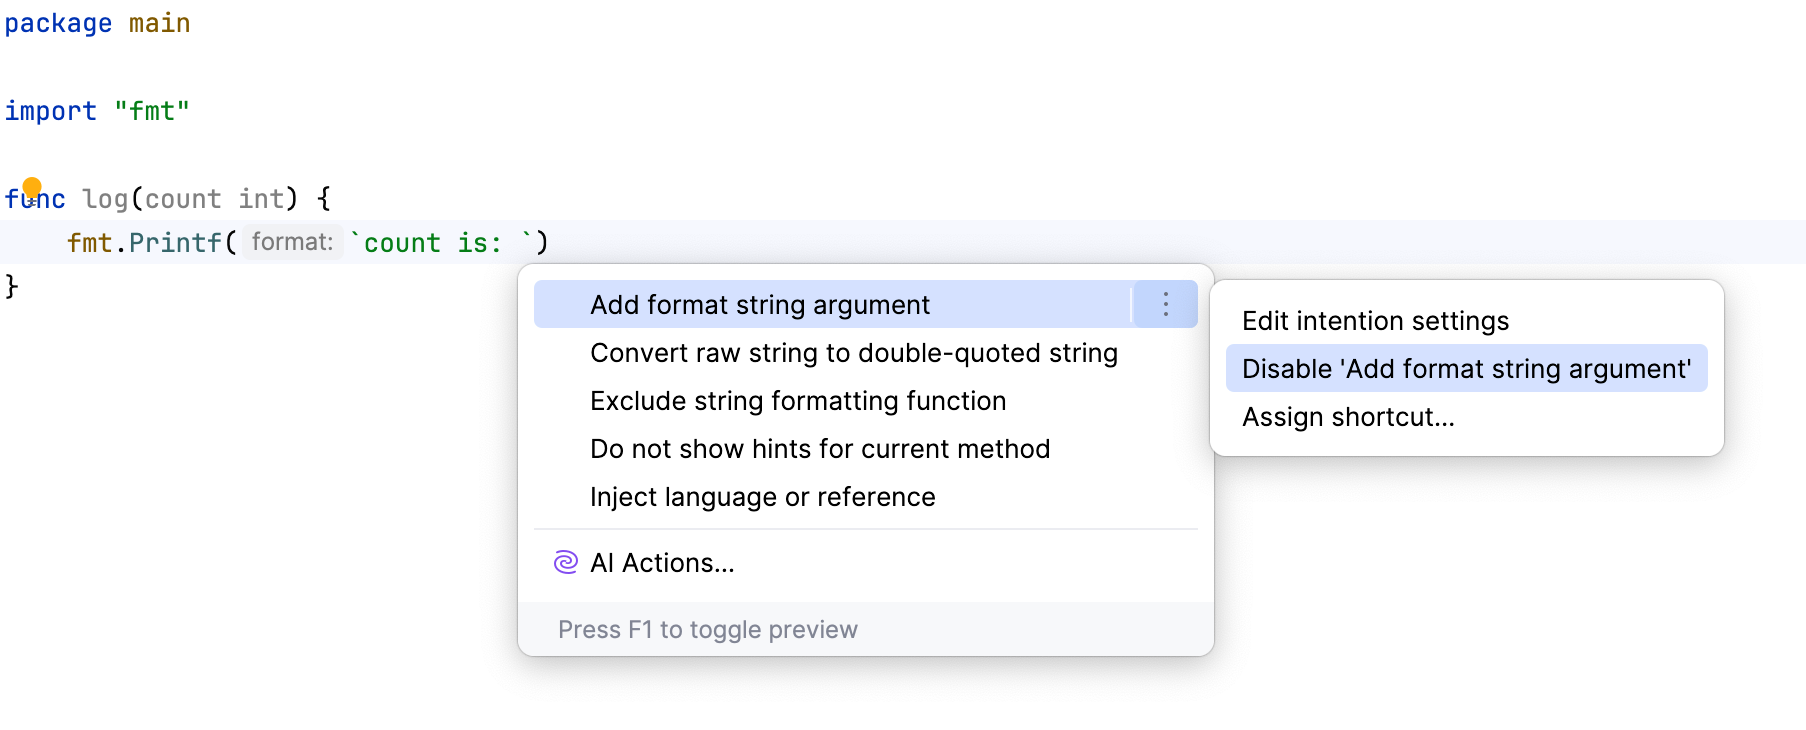Disable 'Add format string argument' intention
1806x730 pixels.
tap(1465, 368)
